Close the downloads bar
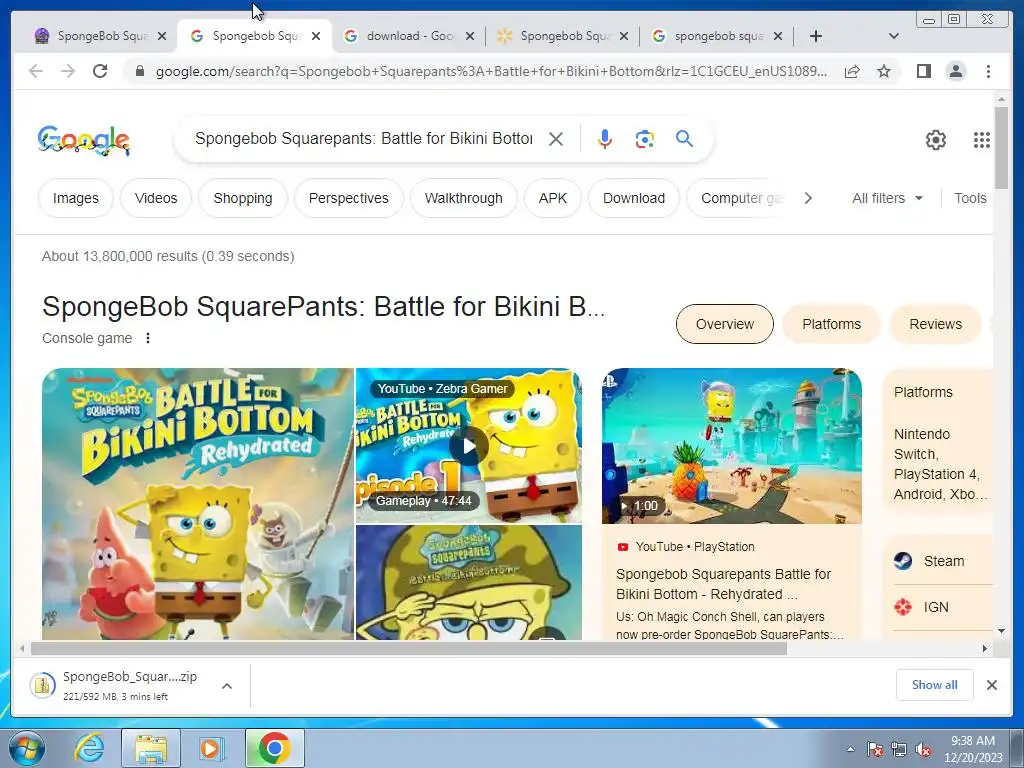Viewport: 1024px width, 768px height. coord(991,685)
